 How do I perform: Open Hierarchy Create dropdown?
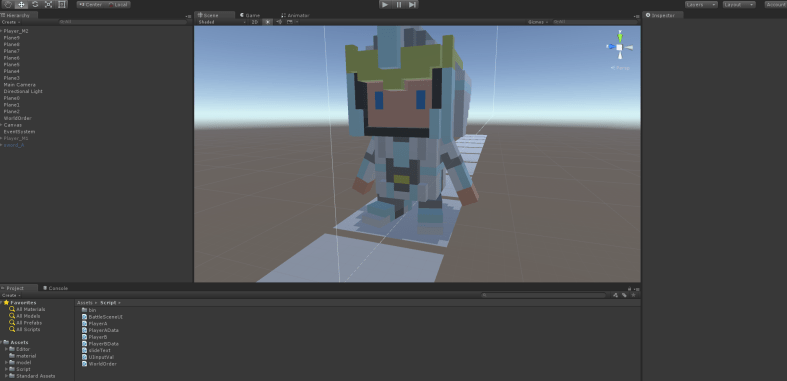pos(11,22)
